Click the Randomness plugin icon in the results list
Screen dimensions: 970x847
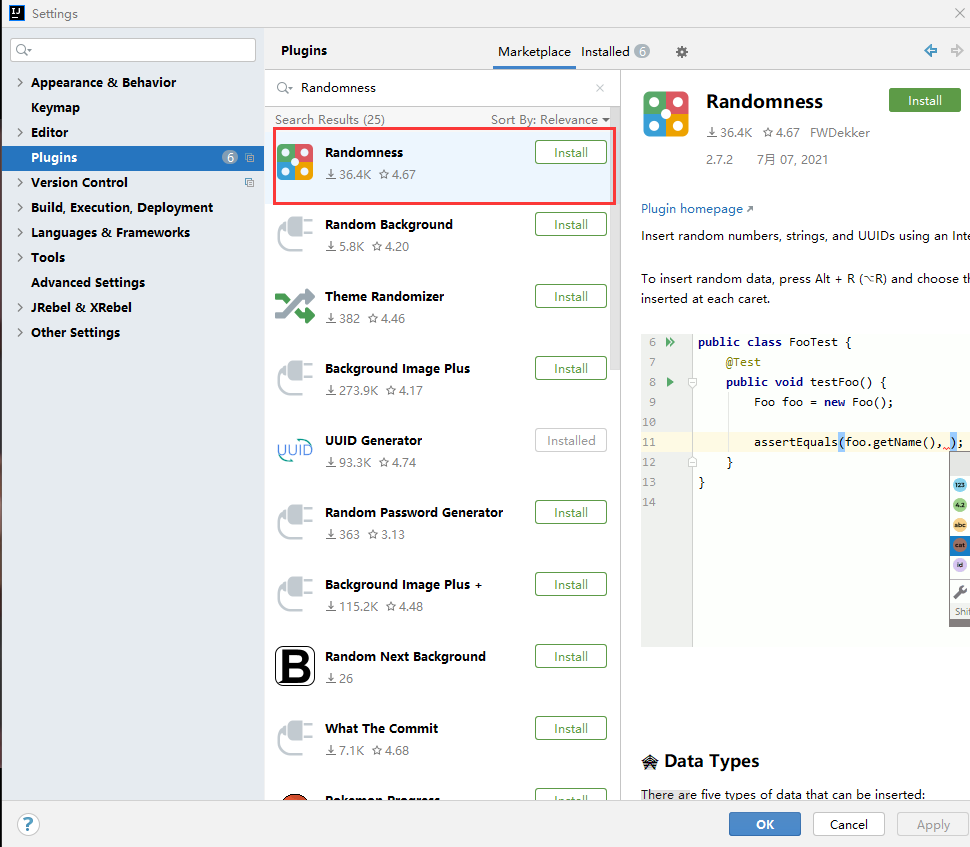(295, 162)
